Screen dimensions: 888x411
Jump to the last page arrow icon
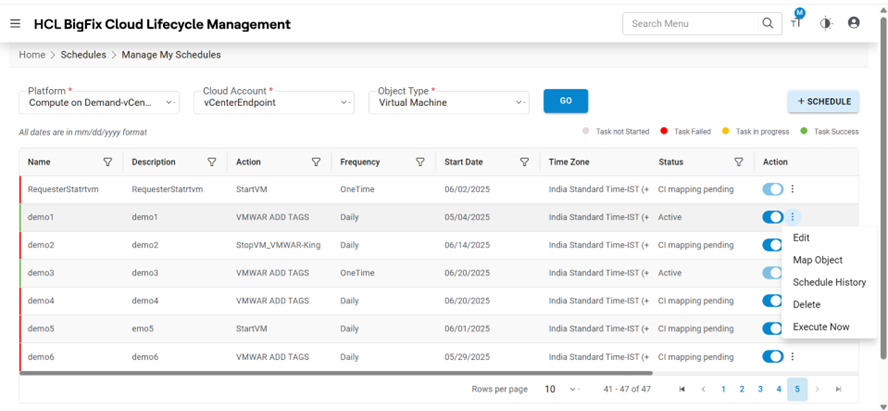838,389
